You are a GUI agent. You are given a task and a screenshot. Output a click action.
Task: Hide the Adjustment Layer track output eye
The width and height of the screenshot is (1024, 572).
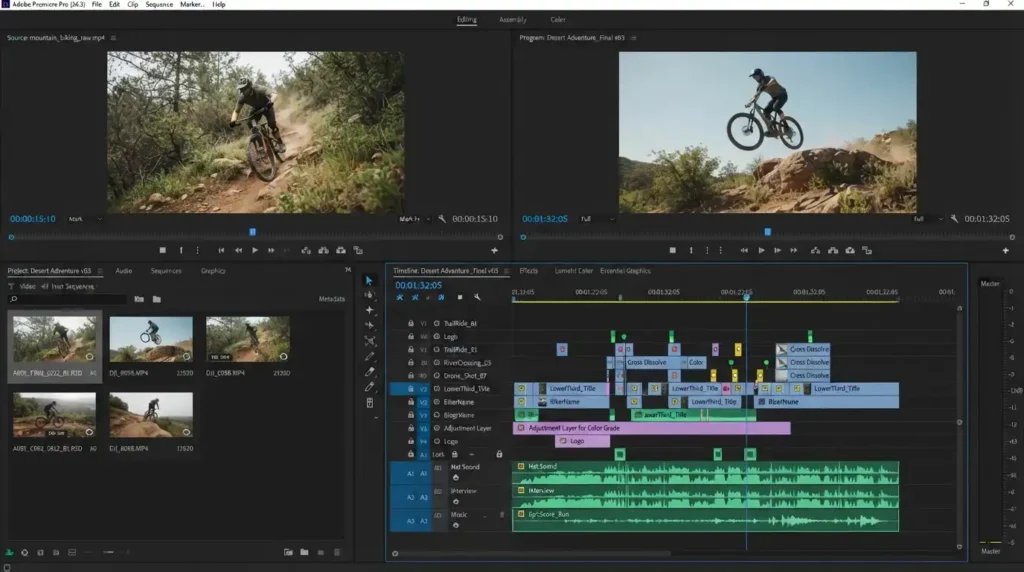click(x=437, y=428)
